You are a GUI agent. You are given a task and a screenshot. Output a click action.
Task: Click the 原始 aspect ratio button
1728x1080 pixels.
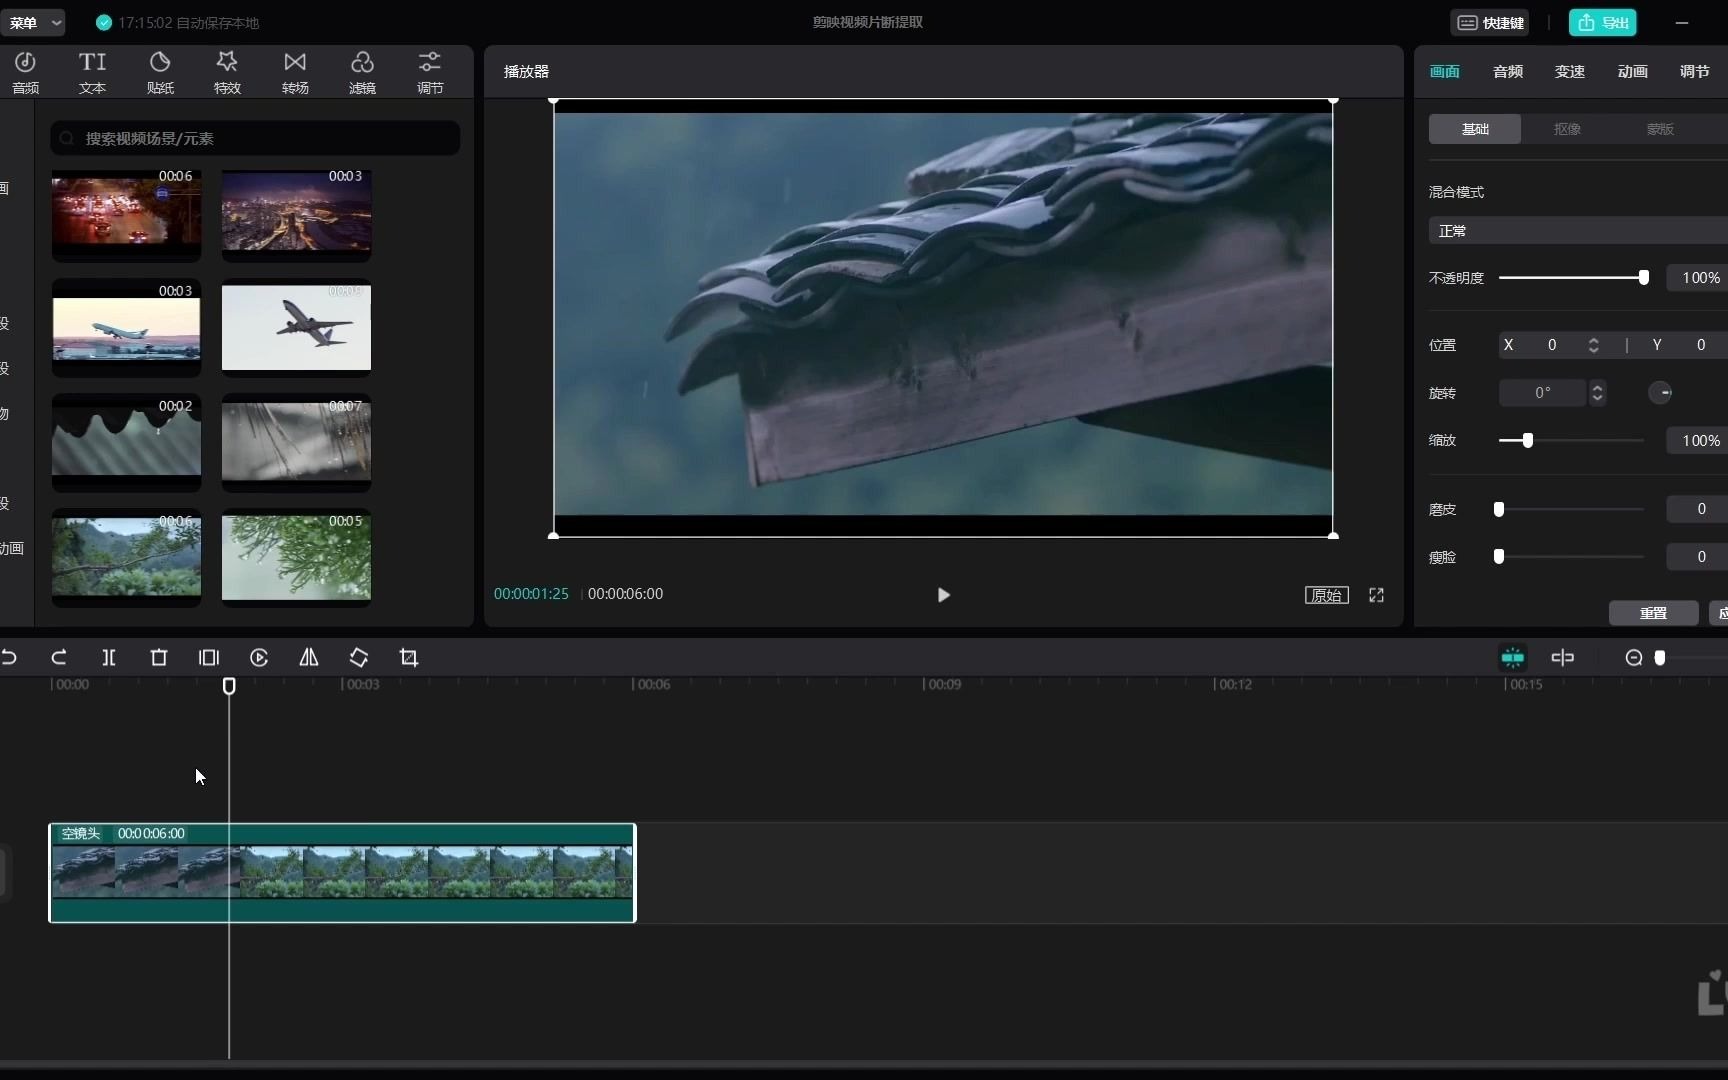pyautogui.click(x=1327, y=595)
